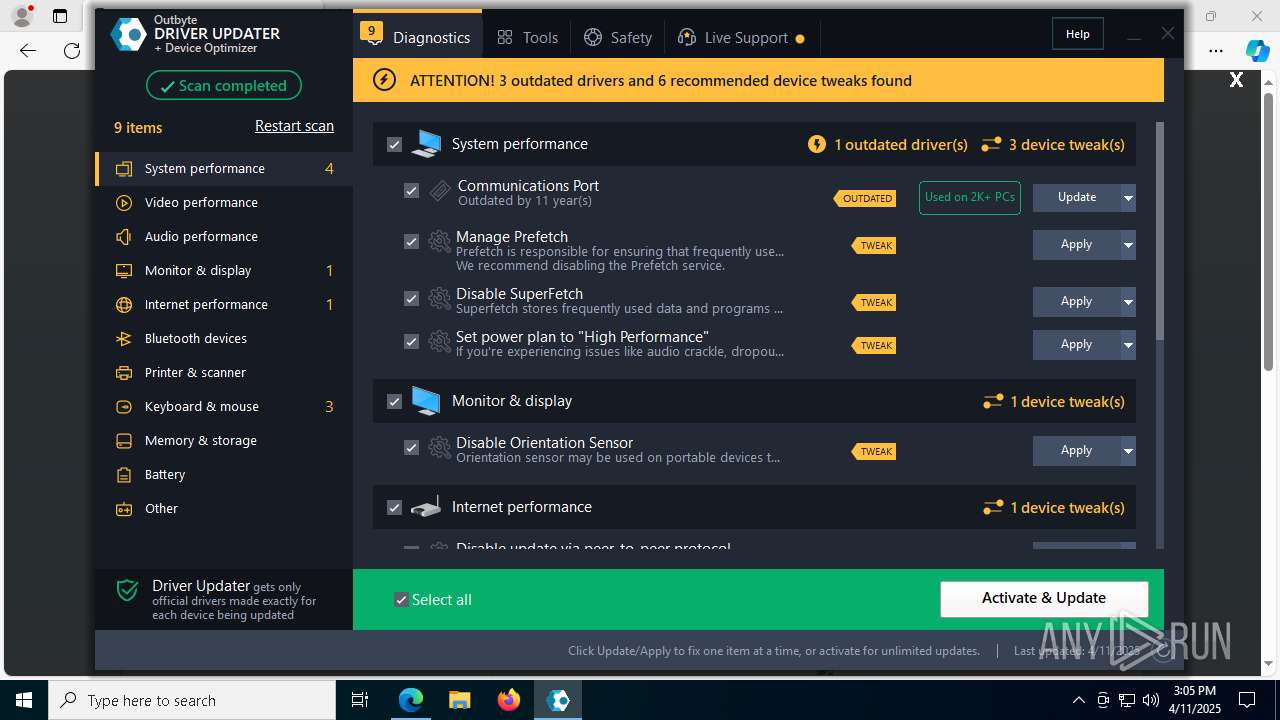The height and width of the screenshot is (720, 1280).
Task: Open Printer & scanner category
Action: (224, 372)
